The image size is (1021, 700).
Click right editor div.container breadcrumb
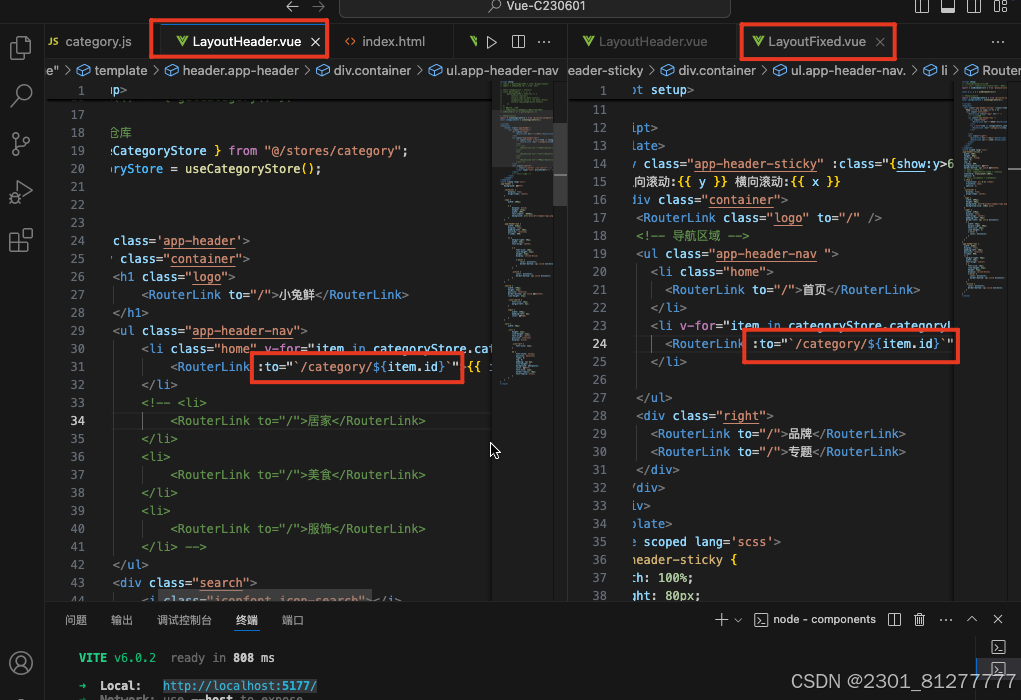click(708, 70)
